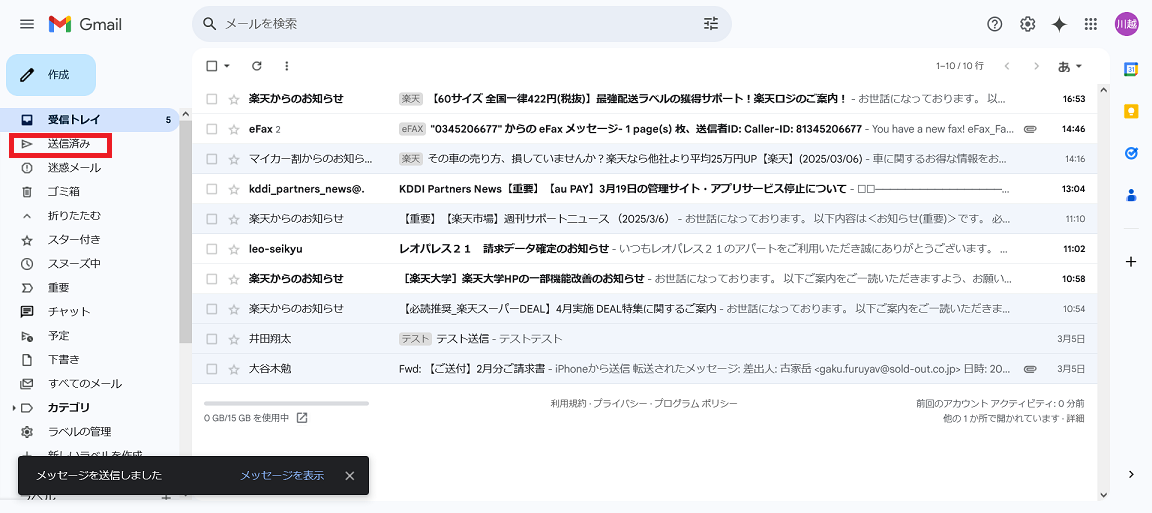Tick checkbox for 井田翔太 email
Image resolution: width=1152 pixels, height=513 pixels.
click(211, 339)
